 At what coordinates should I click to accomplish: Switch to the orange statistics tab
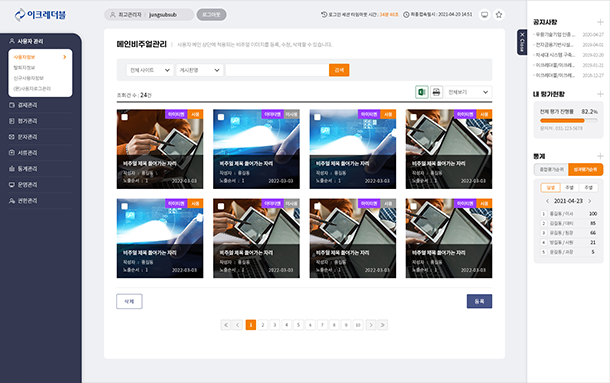585,170
